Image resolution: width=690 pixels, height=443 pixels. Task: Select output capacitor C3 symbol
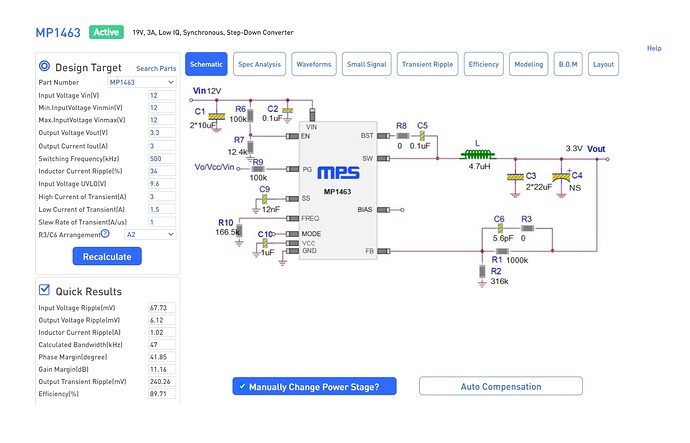tap(515, 177)
